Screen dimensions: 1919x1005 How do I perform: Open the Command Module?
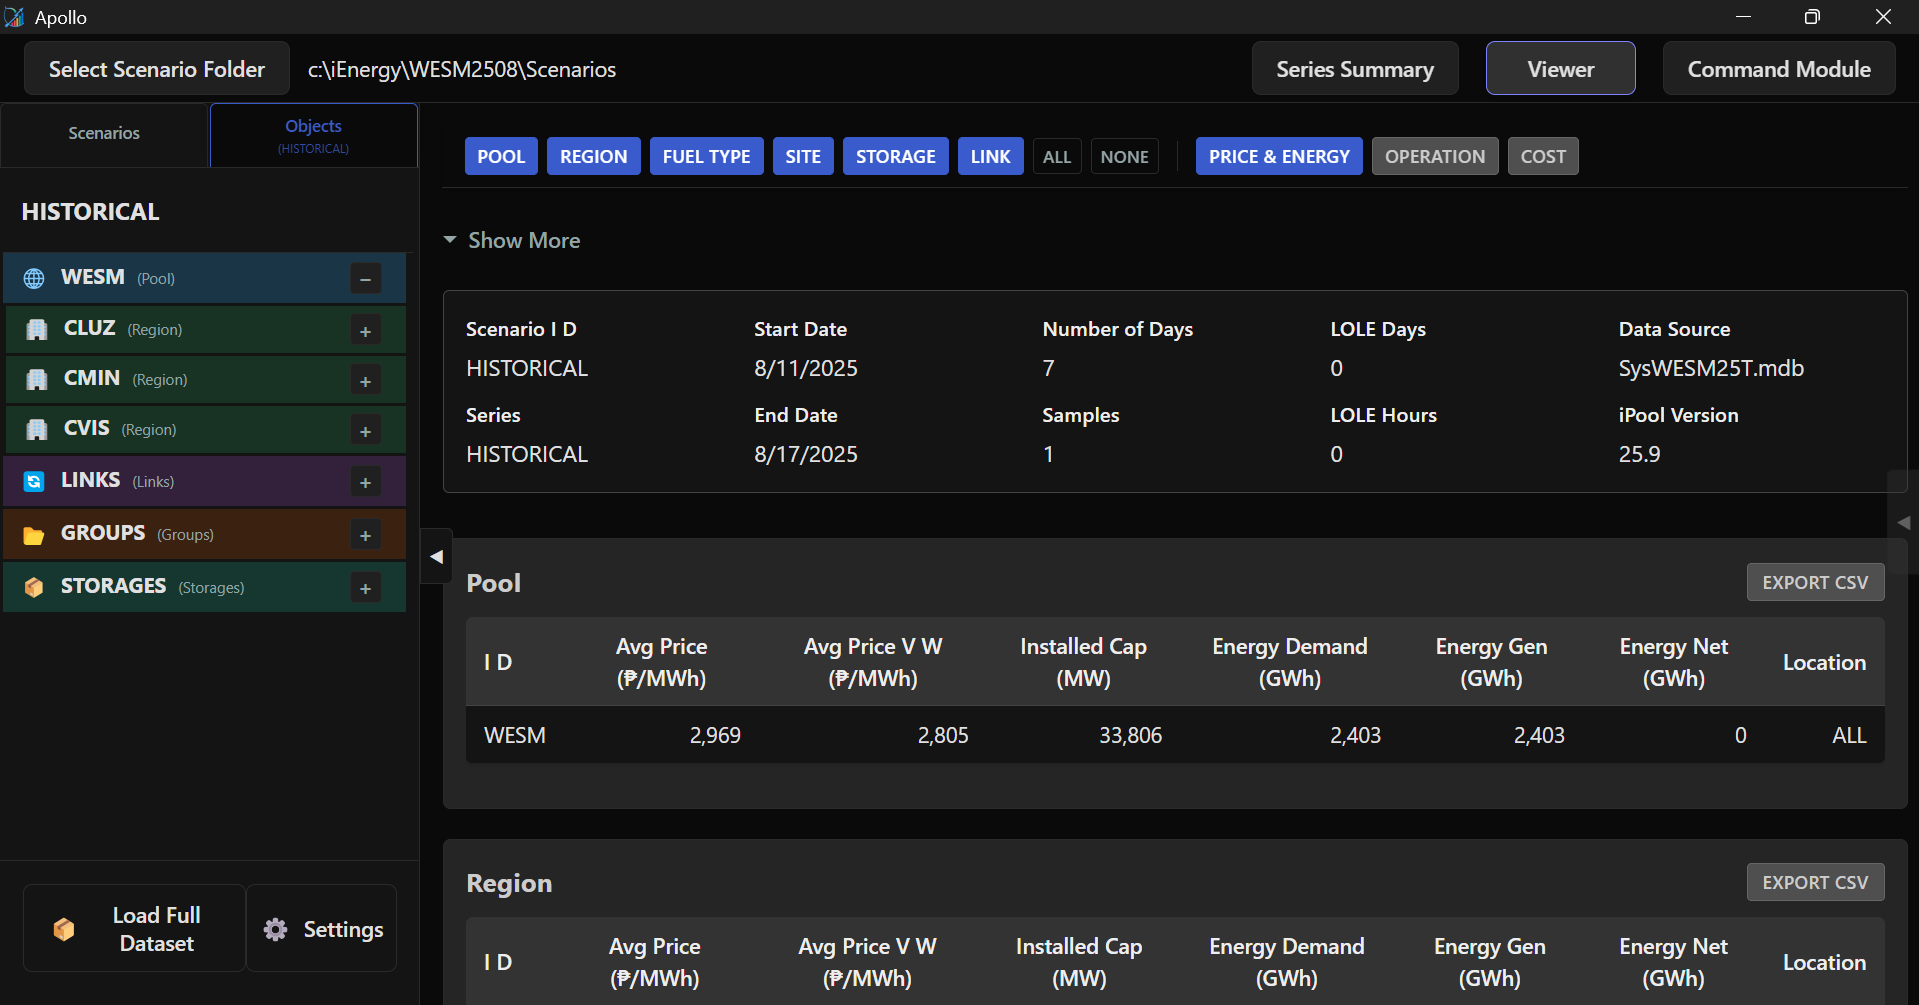pyautogui.click(x=1778, y=69)
